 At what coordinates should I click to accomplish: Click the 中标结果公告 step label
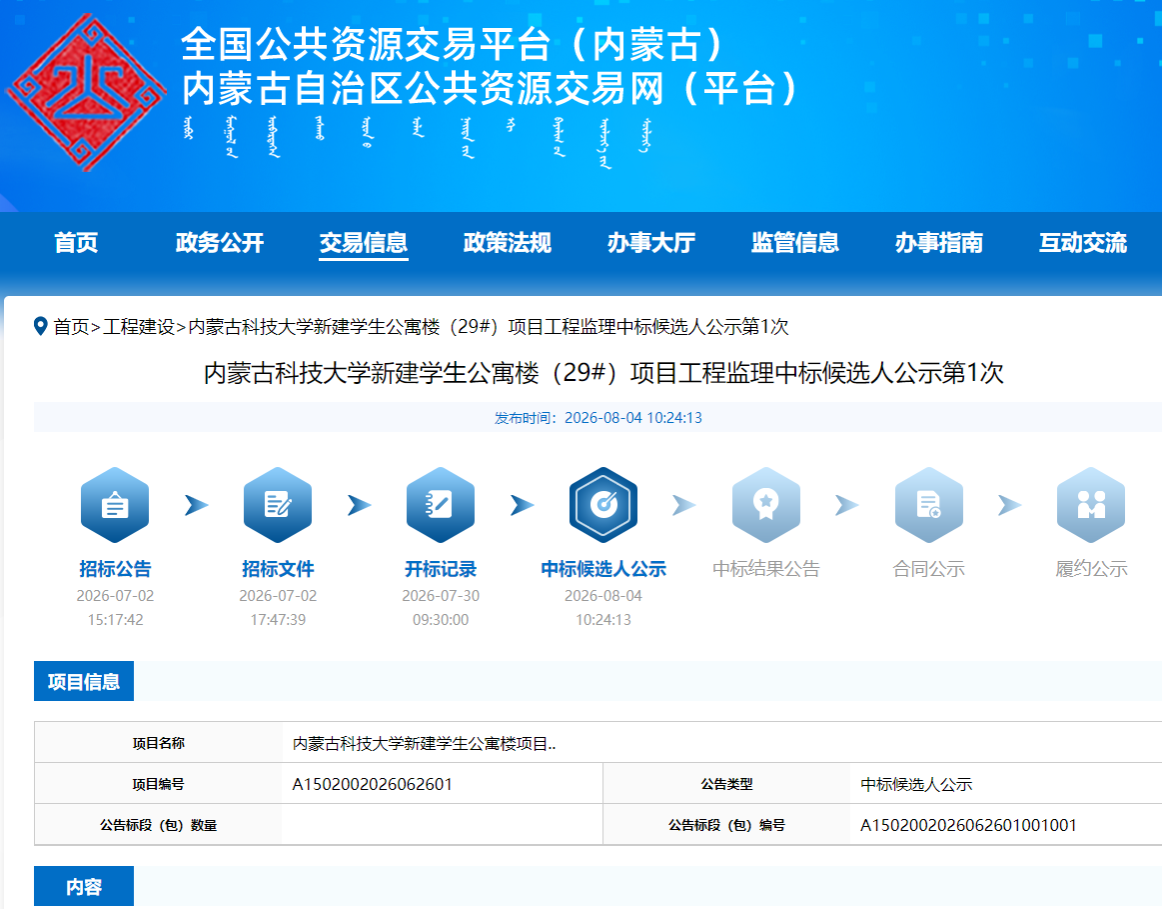766,569
